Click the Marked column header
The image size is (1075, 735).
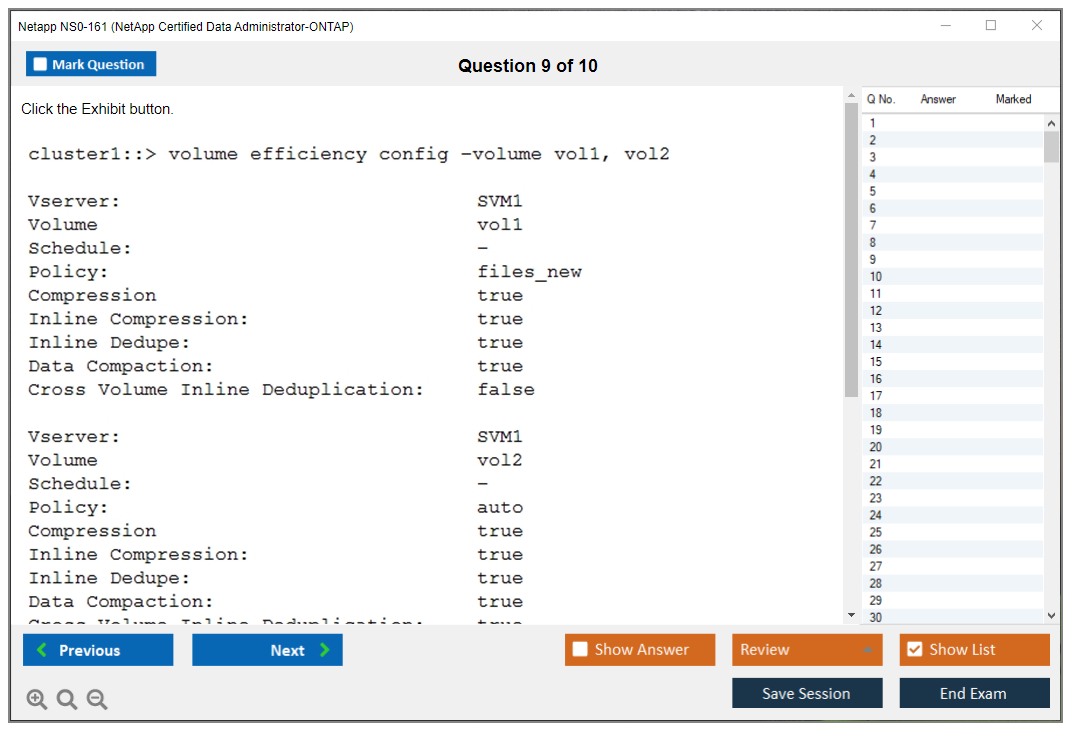pos(1013,99)
